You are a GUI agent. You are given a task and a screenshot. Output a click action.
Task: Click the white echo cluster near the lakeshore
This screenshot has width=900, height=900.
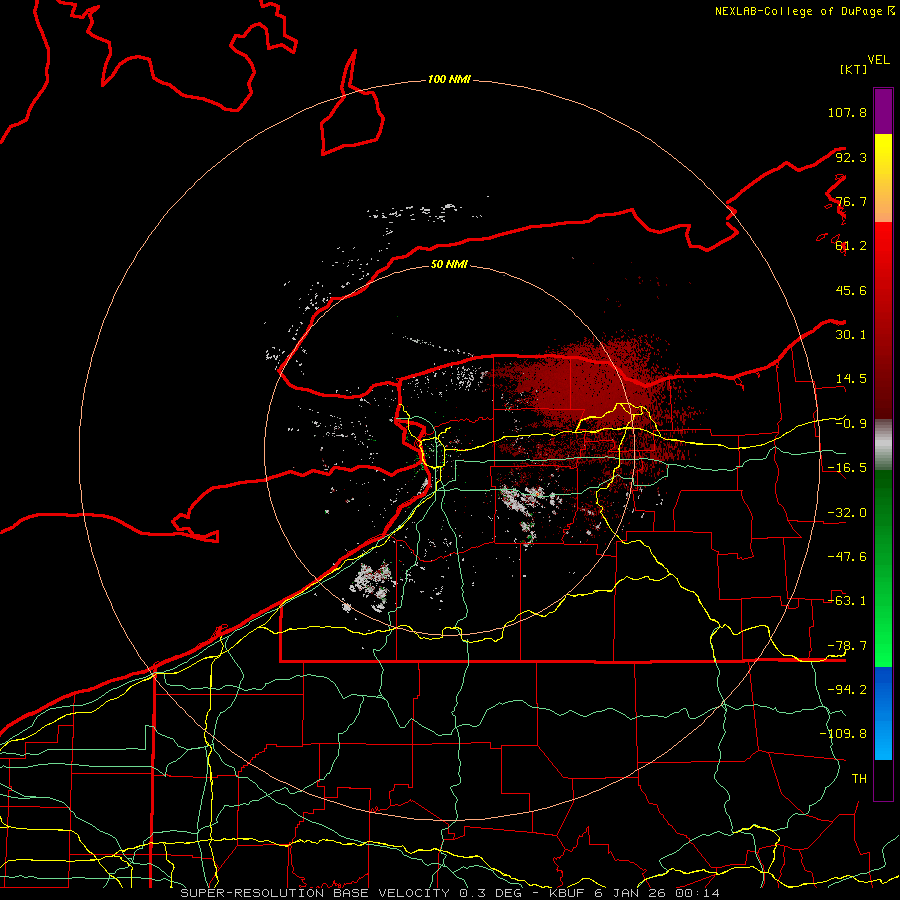[x=370, y=585]
